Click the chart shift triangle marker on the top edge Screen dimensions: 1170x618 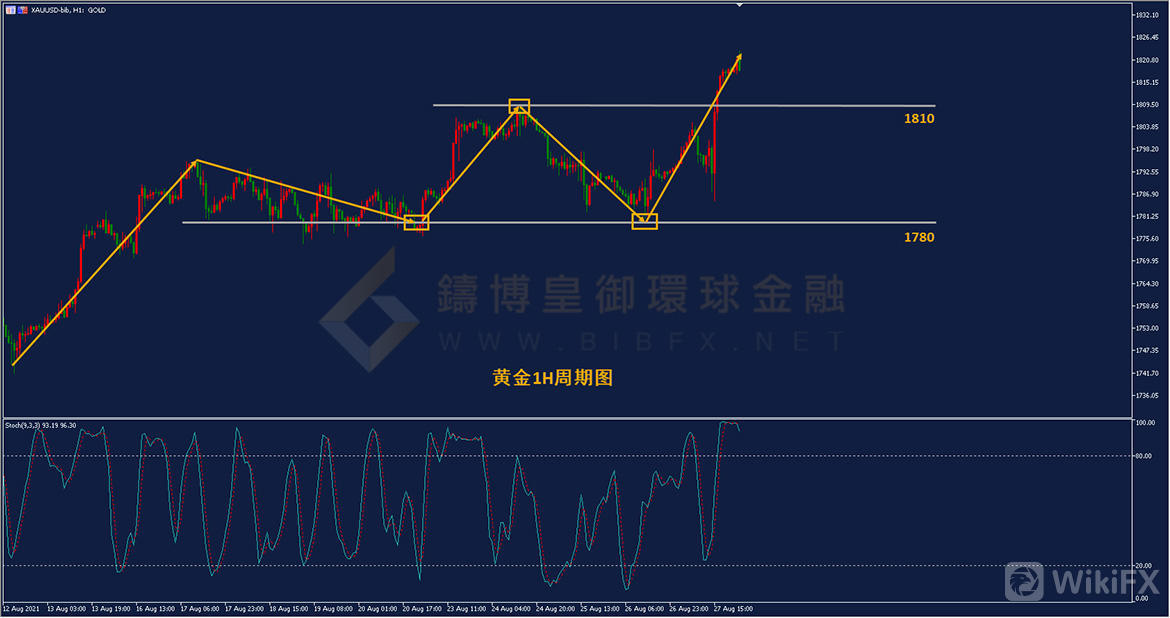pyautogui.click(x=739, y=4)
